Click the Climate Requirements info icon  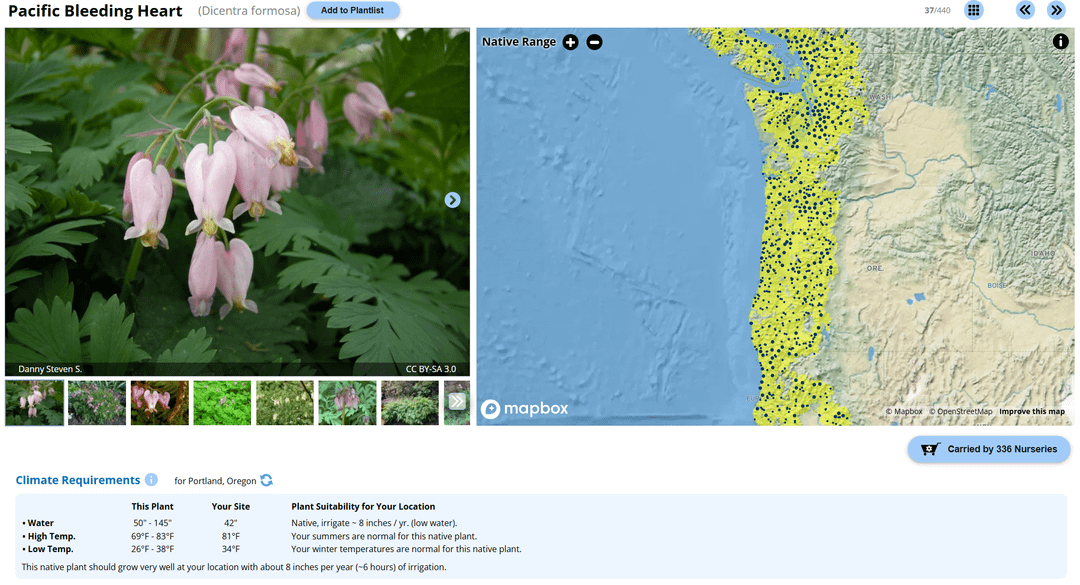click(151, 480)
